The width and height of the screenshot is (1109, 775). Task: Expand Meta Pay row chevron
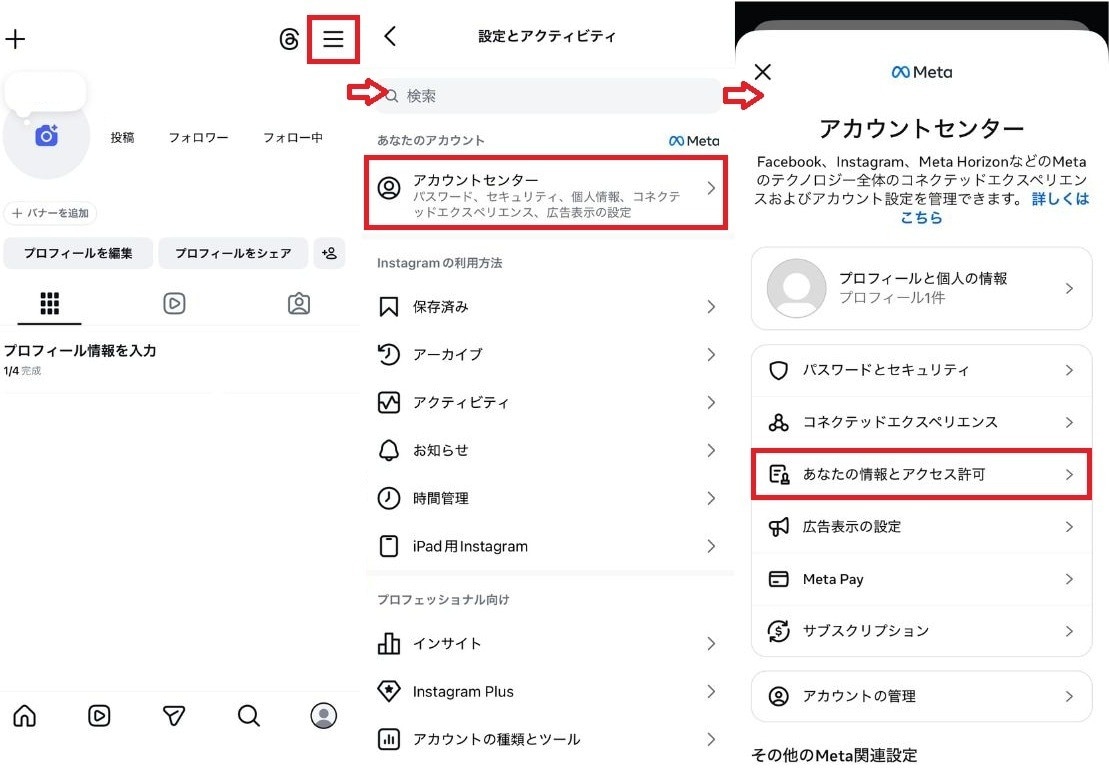(x=1069, y=579)
